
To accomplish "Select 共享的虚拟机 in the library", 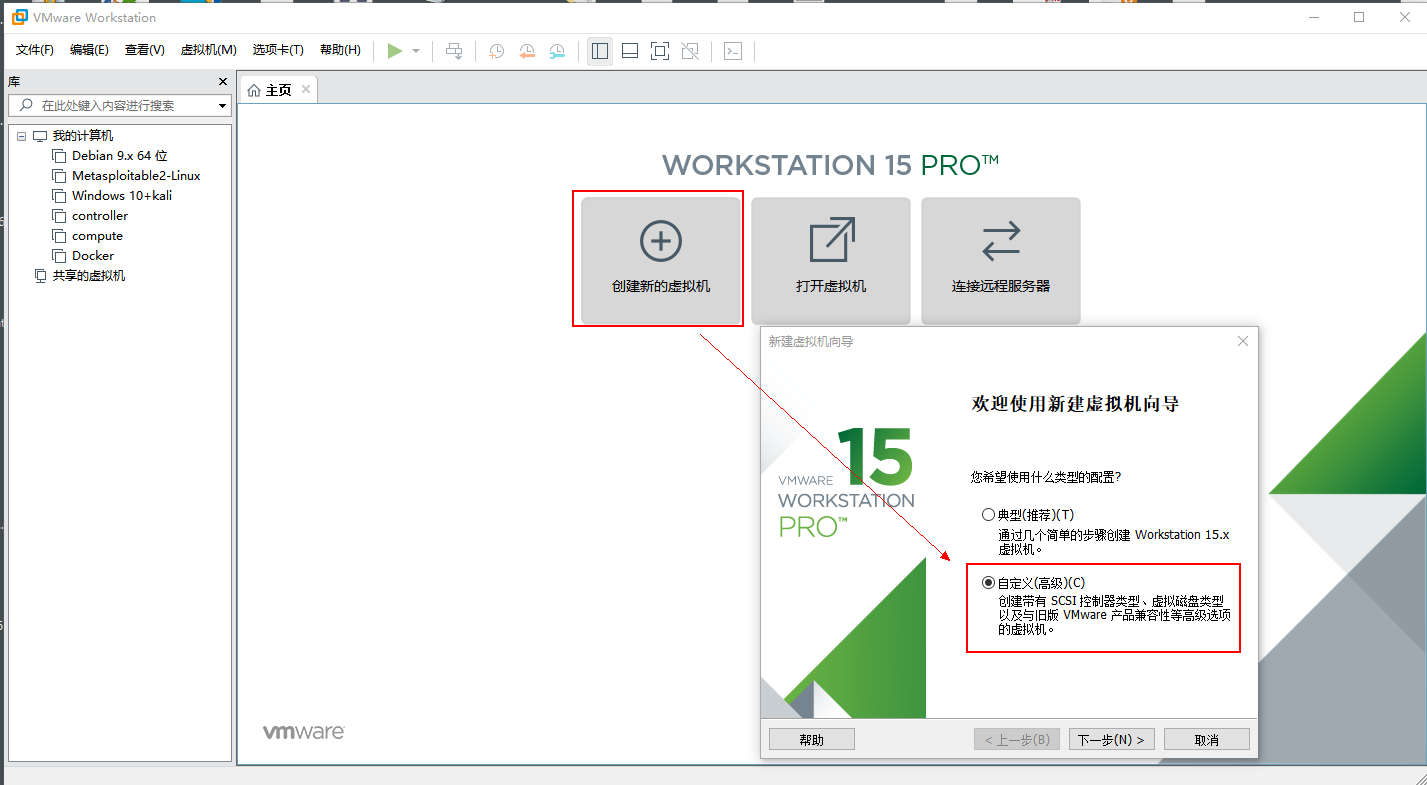I will (x=89, y=276).
